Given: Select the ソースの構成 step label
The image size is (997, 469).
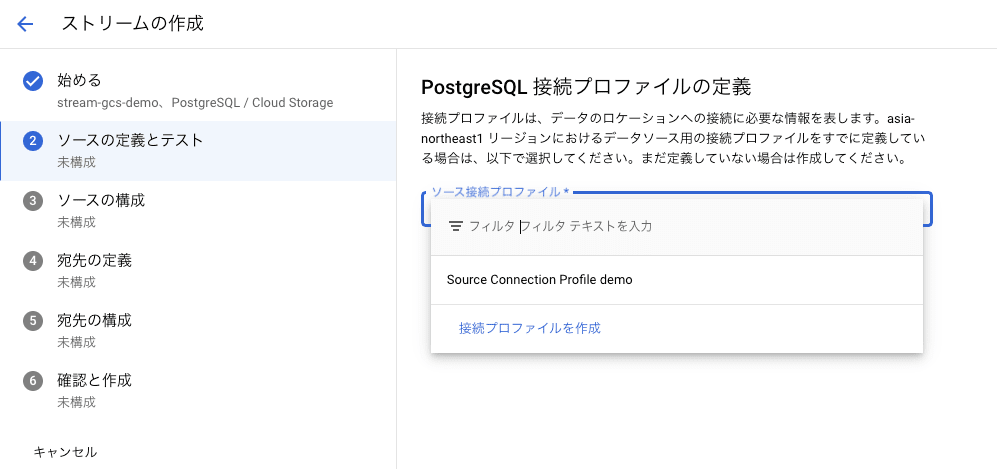Looking at the screenshot, I should click(x=101, y=200).
